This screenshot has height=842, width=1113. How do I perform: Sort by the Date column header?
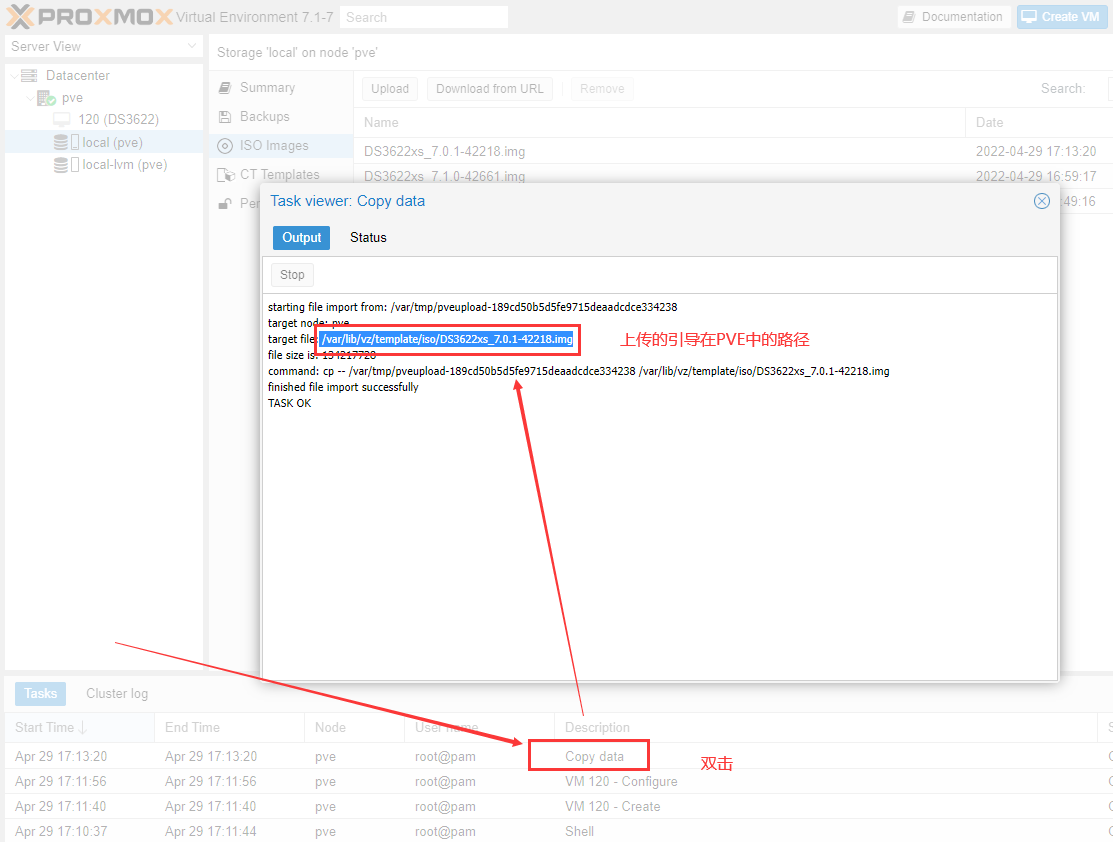(1039, 123)
